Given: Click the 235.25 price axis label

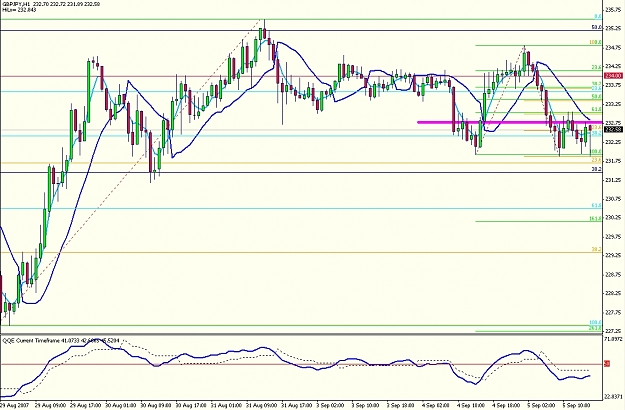Looking at the screenshot, I should coord(614,28).
